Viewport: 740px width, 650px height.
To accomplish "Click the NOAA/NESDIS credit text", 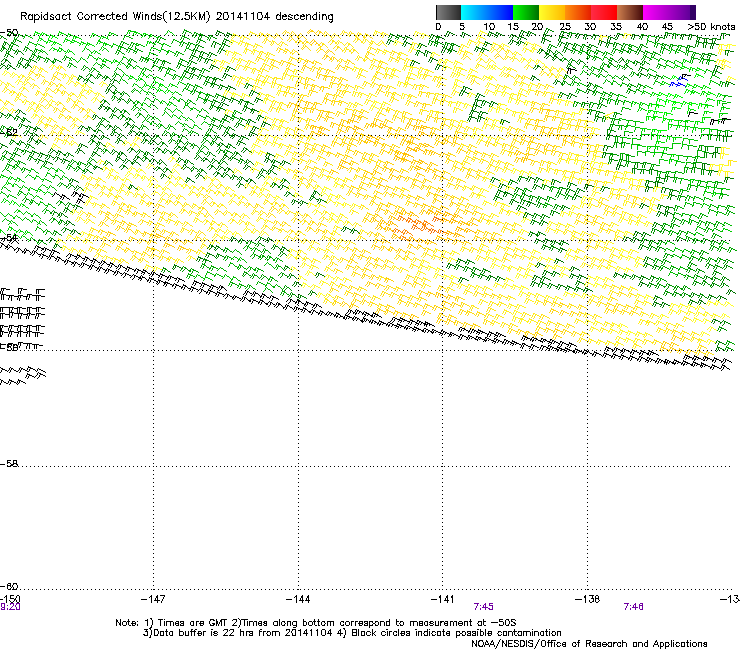I will (589, 644).
